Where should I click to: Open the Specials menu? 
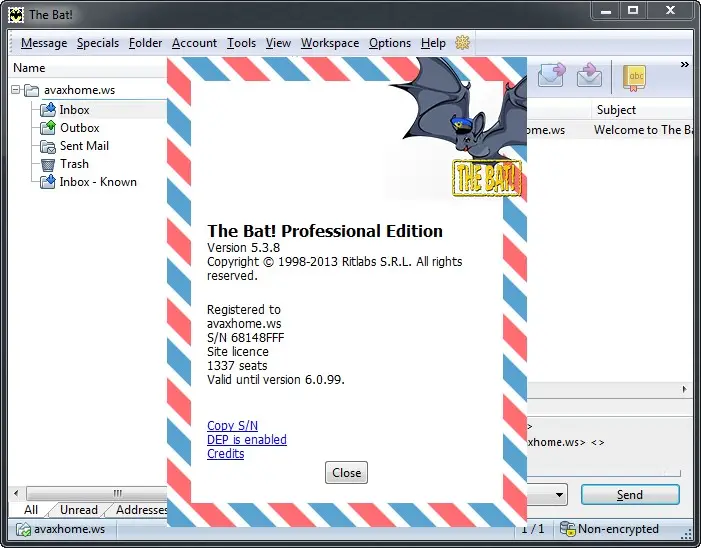coord(98,43)
